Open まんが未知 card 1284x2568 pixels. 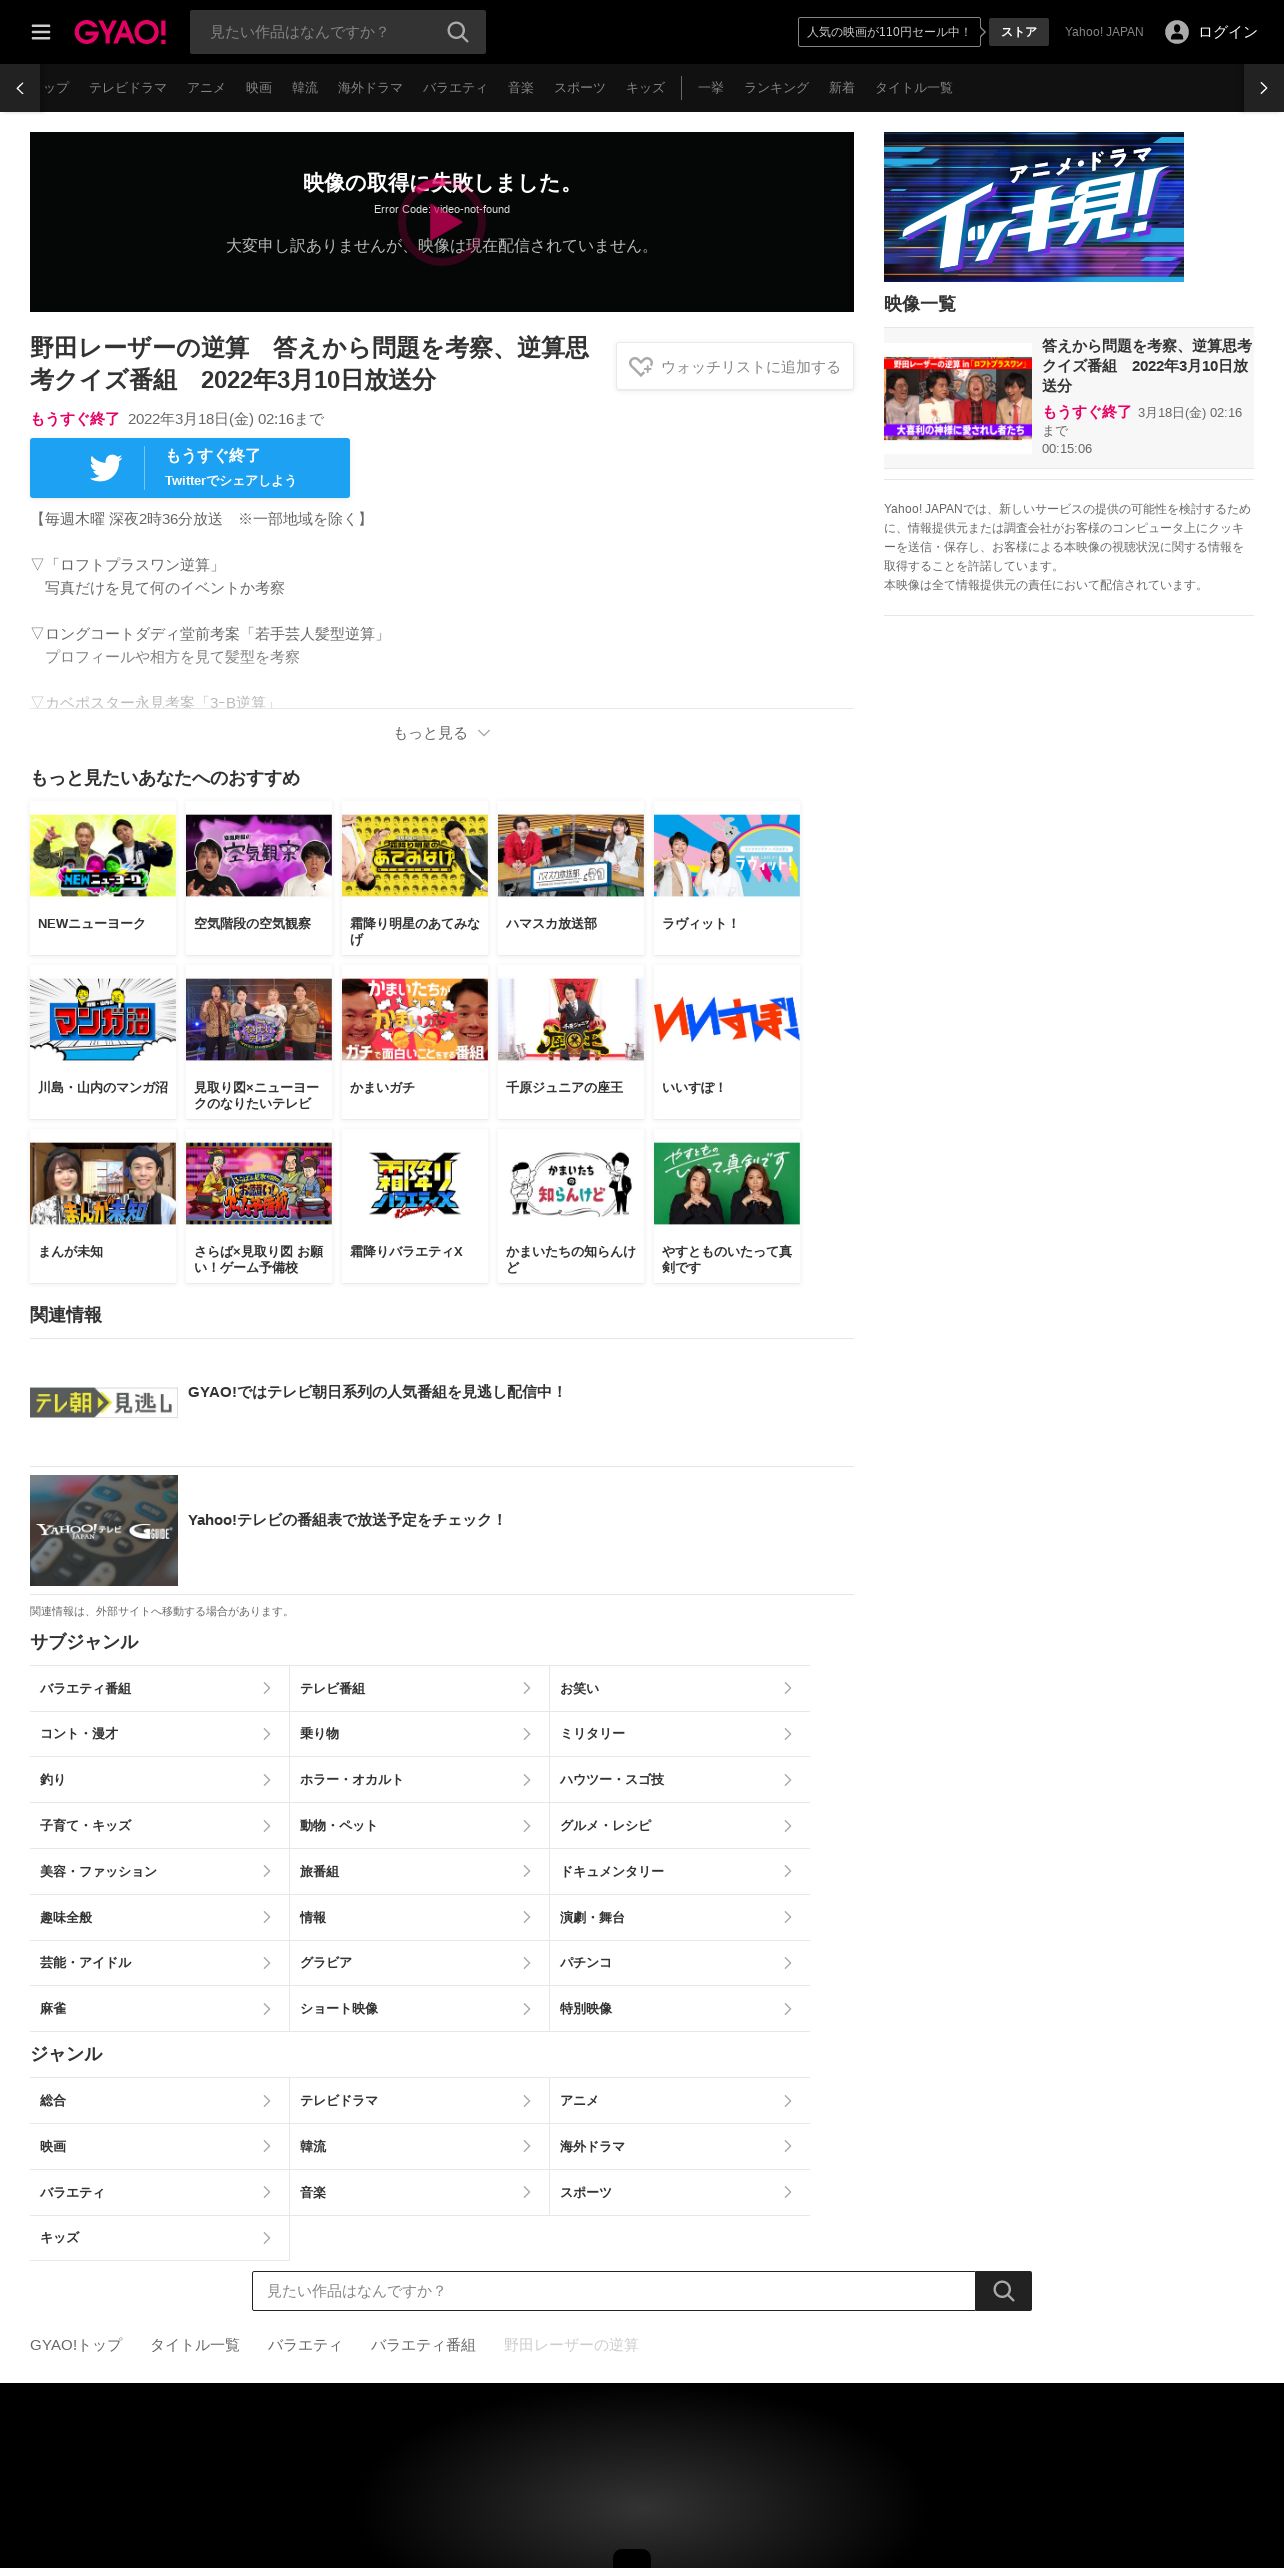tap(103, 1206)
